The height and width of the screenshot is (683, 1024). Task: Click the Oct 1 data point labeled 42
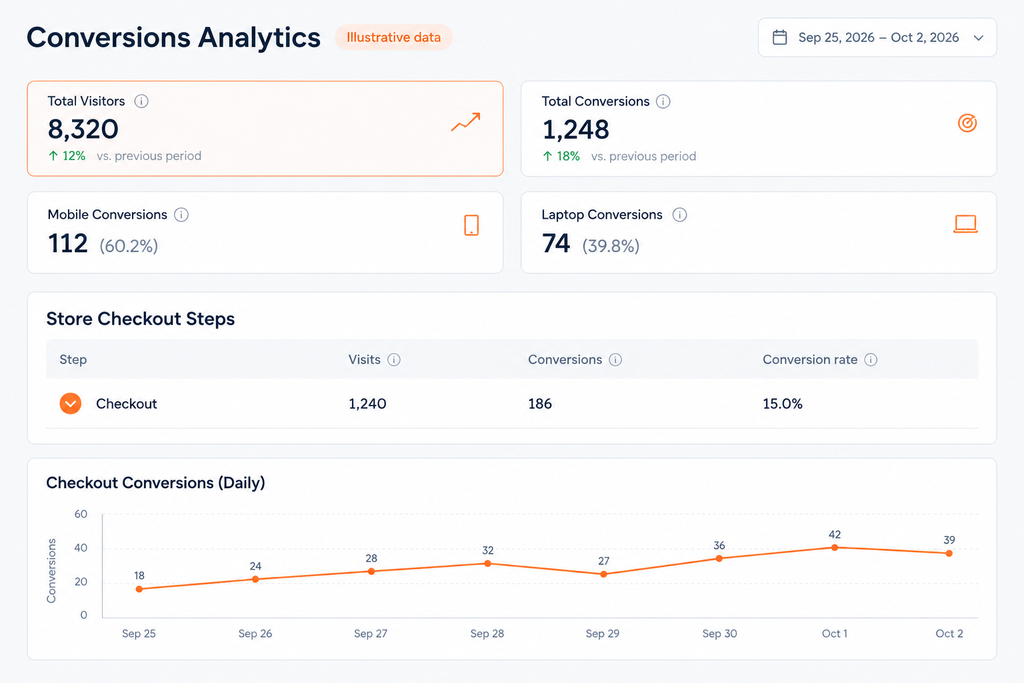pyautogui.click(x=835, y=548)
